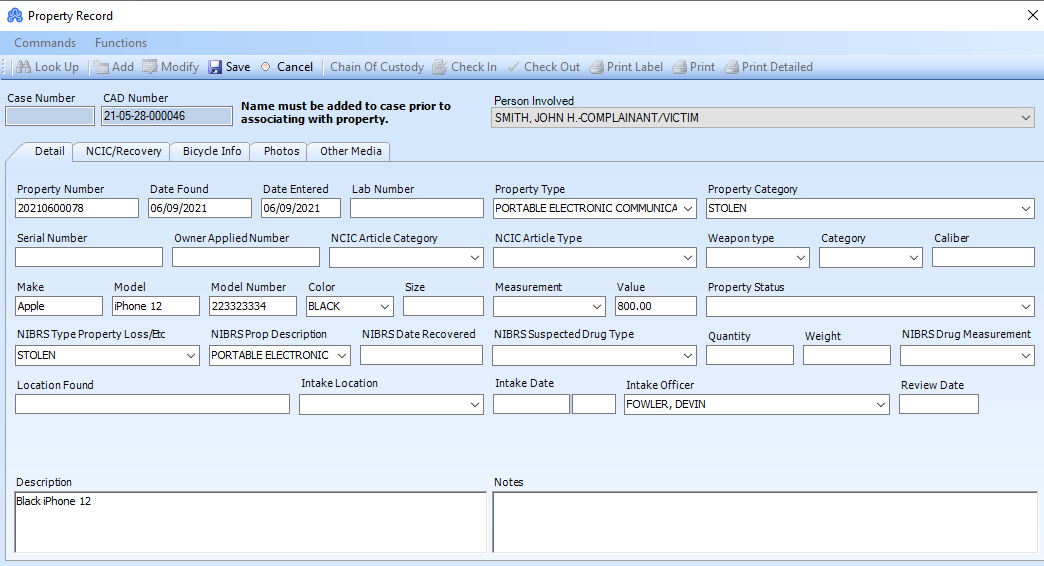This screenshot has width=1044, height=566.
Task: Click the Caliber field
Action: tap(983, 257)
